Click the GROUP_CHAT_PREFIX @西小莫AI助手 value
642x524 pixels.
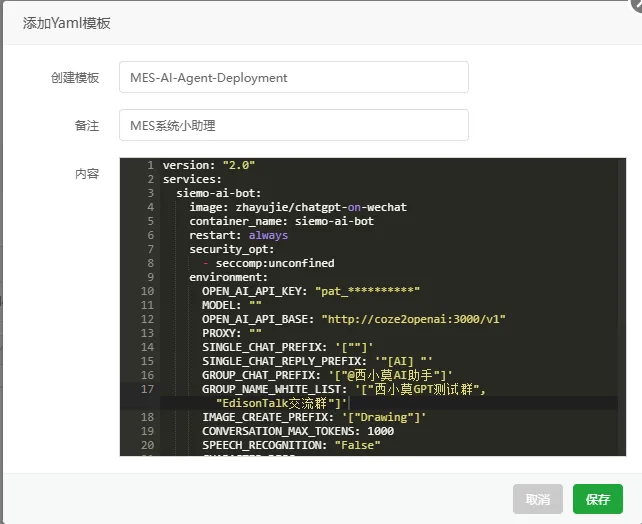point(391,375)
